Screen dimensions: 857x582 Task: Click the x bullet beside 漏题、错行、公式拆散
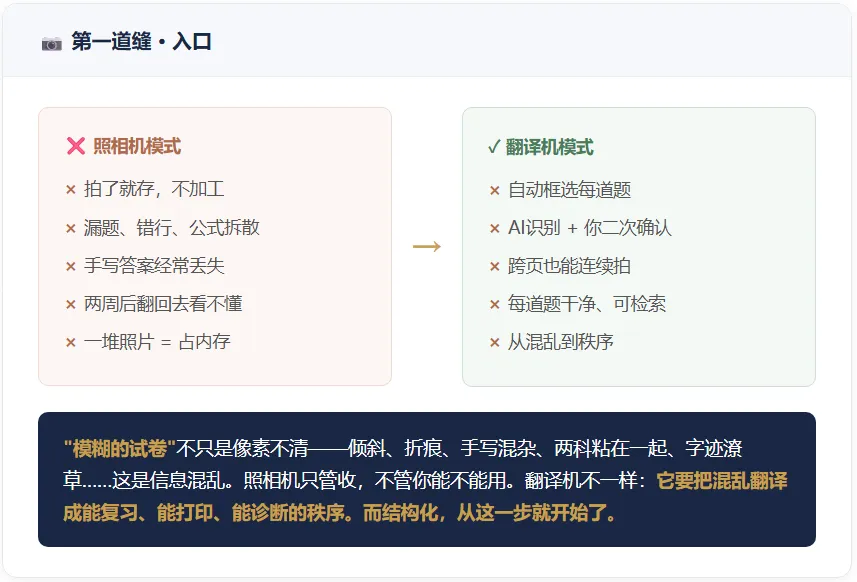tap(71, 228)
